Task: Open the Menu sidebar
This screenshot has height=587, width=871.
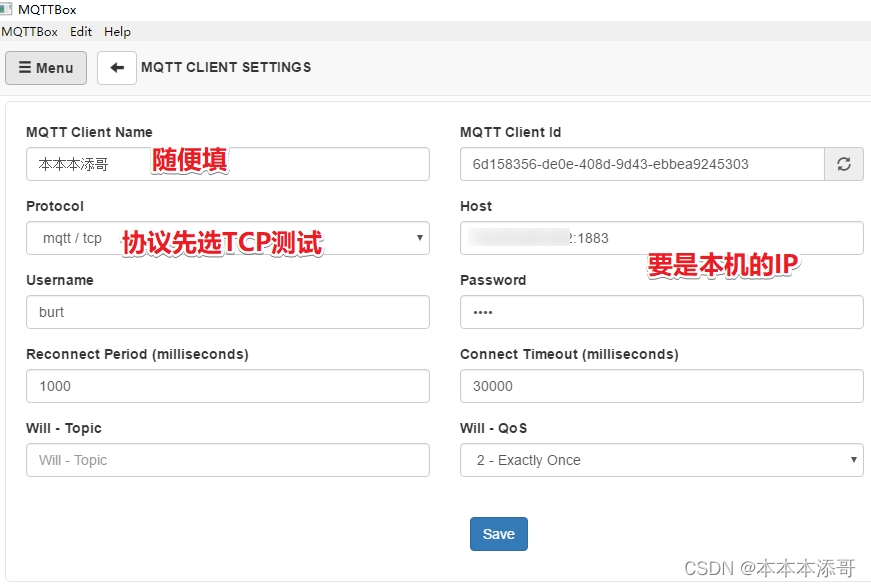Action: coord(45,68)
